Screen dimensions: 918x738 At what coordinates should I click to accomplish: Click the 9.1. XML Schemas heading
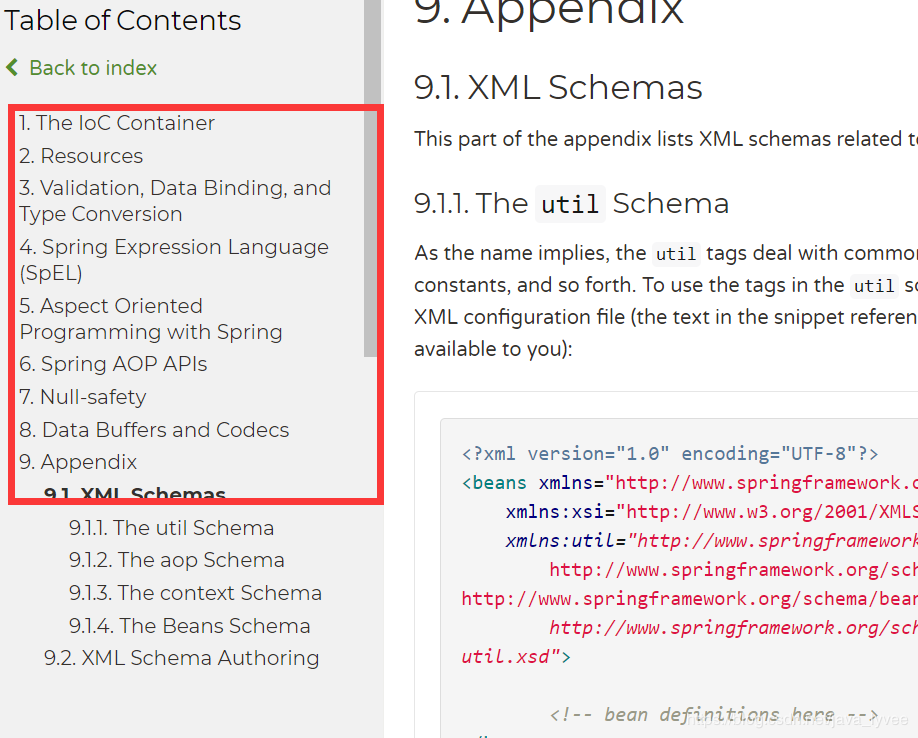558,88
